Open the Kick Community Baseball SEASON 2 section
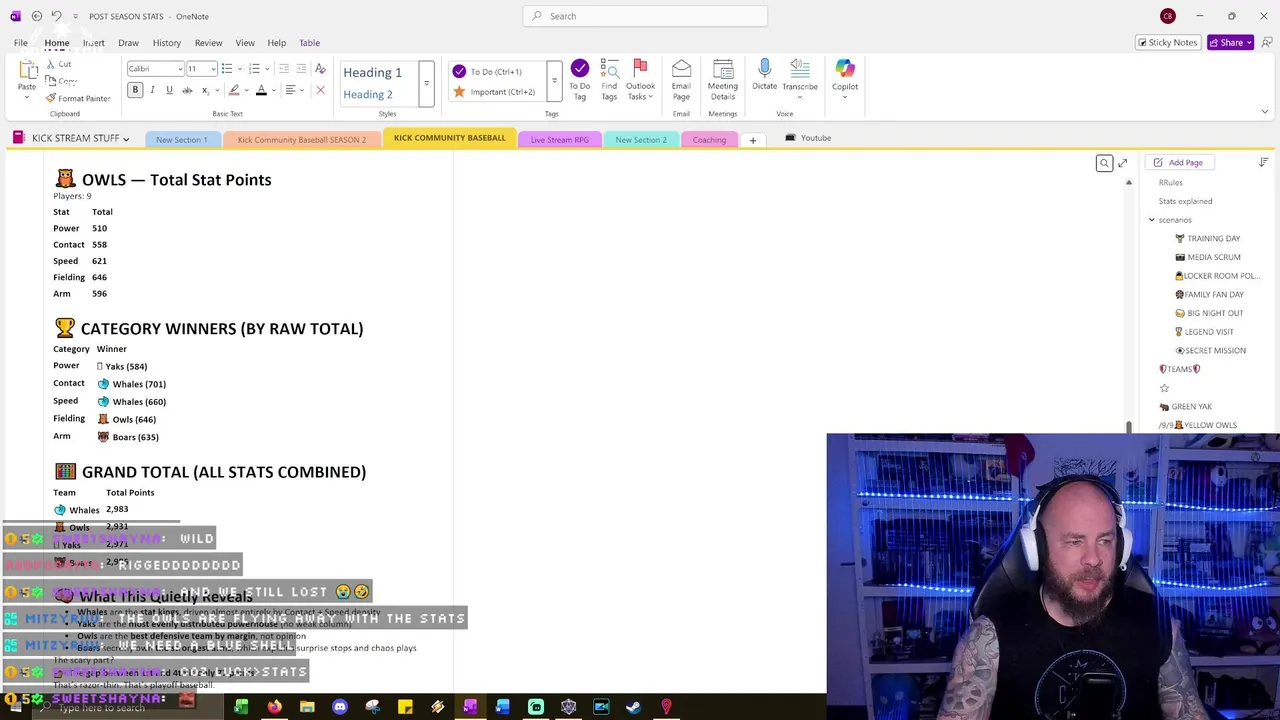Image resolution: width=1280 pixels, height=720 pixels. (x=302, y=140)
